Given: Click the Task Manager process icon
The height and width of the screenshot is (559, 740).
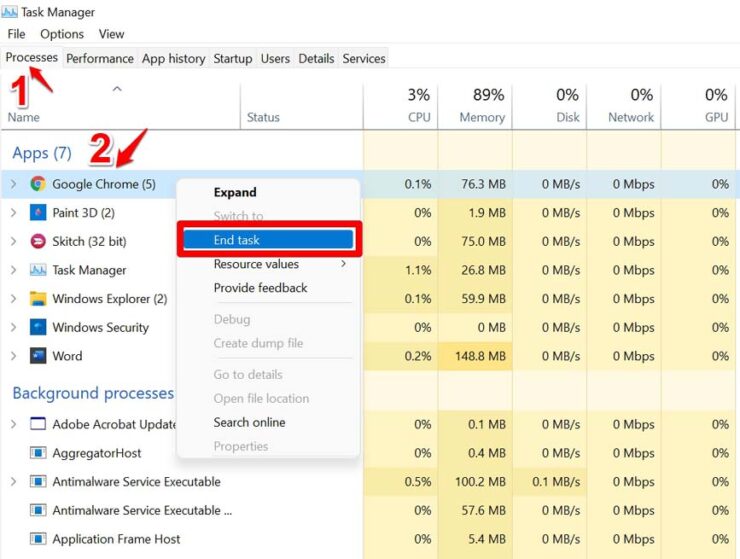Looking at the screenshot, I should click(x=38, y=270).
